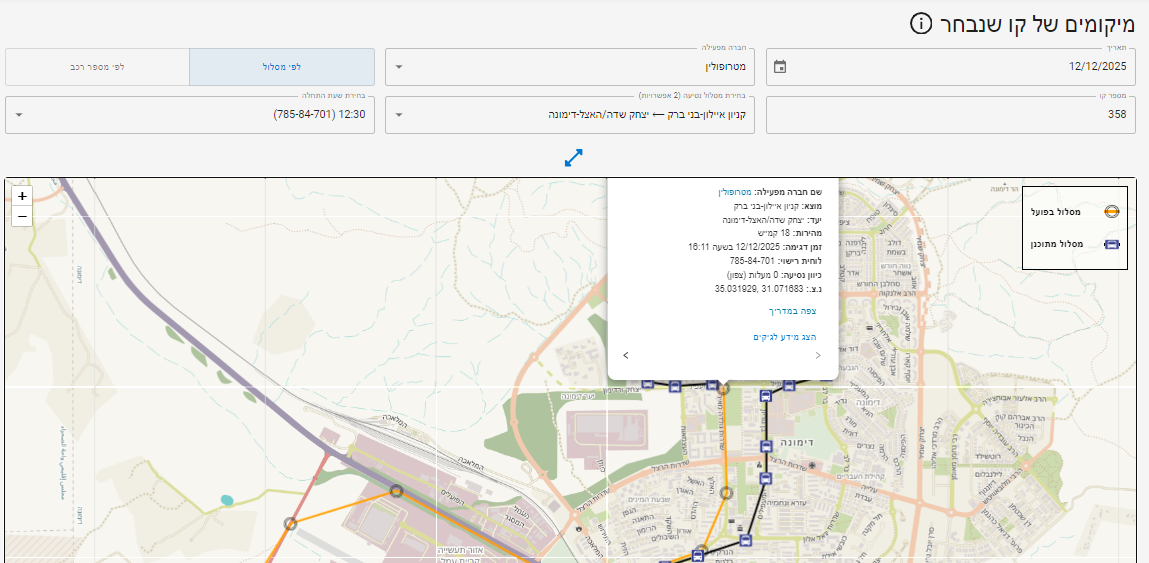Zoom out with the map minus button

pyautogui.click(x=22, y=216)
